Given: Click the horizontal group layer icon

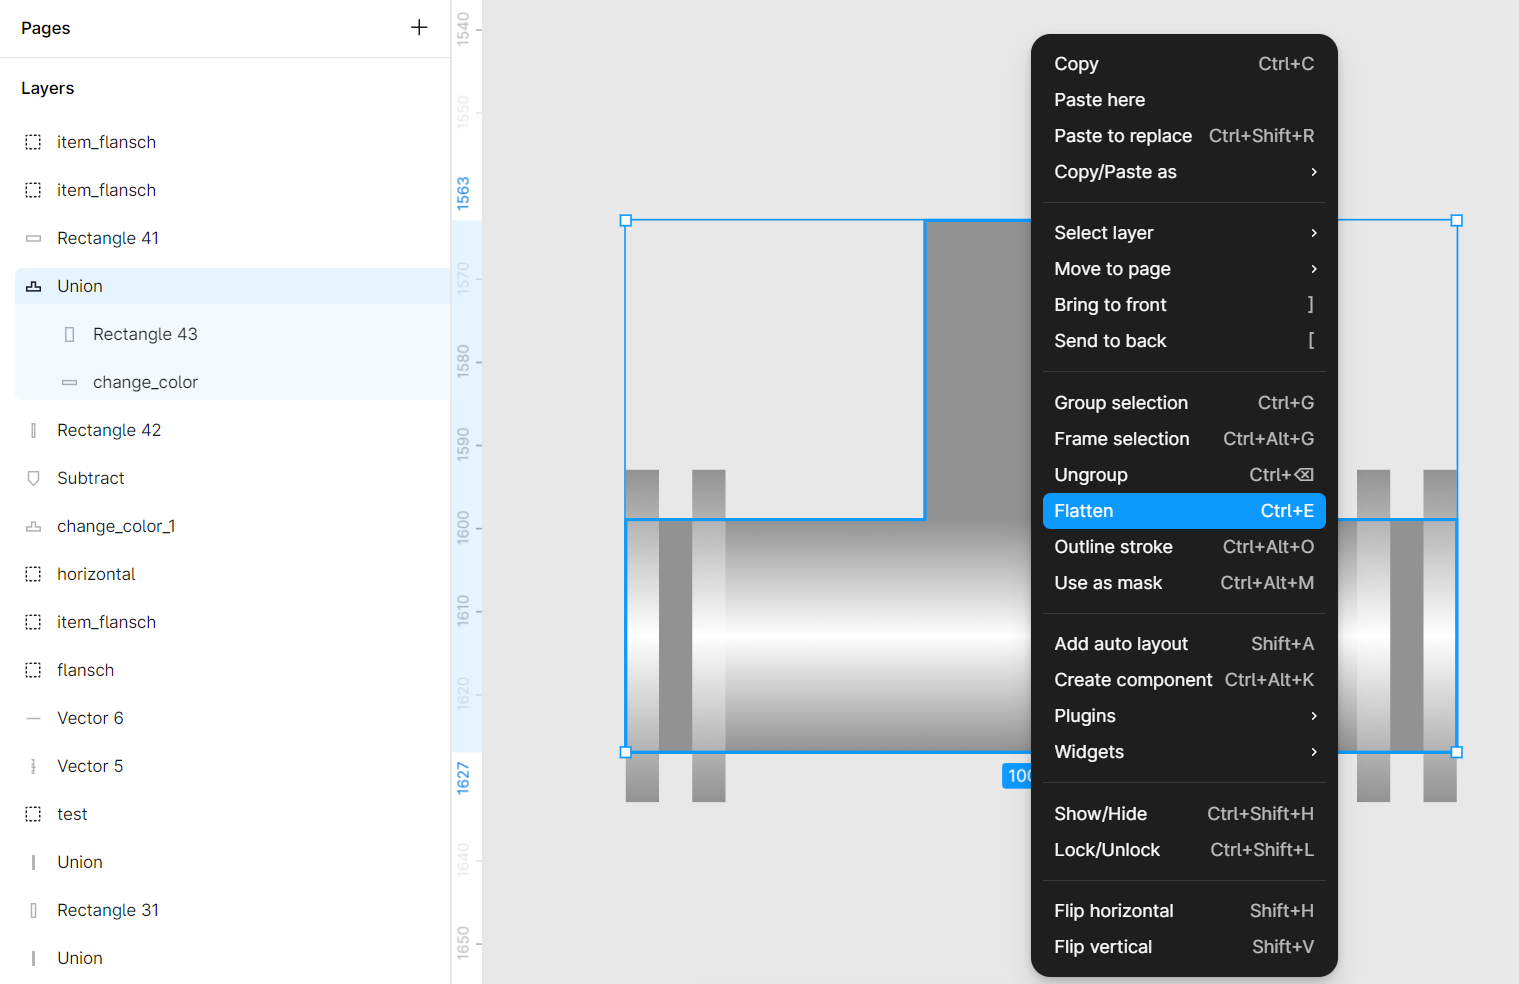Looking at the screenshot, I should 34,574.
